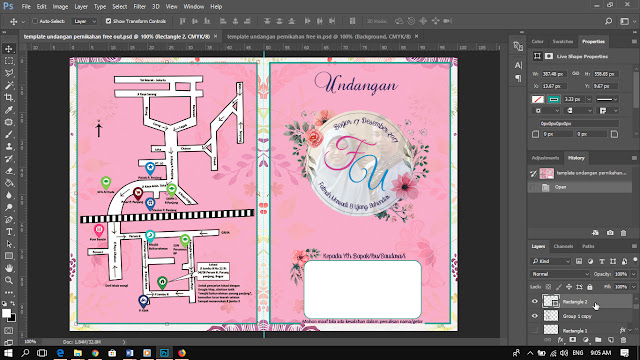Open the Fill percentage dropdown
The width and height of the screenshot is (640, 360).
coord(633,287)
